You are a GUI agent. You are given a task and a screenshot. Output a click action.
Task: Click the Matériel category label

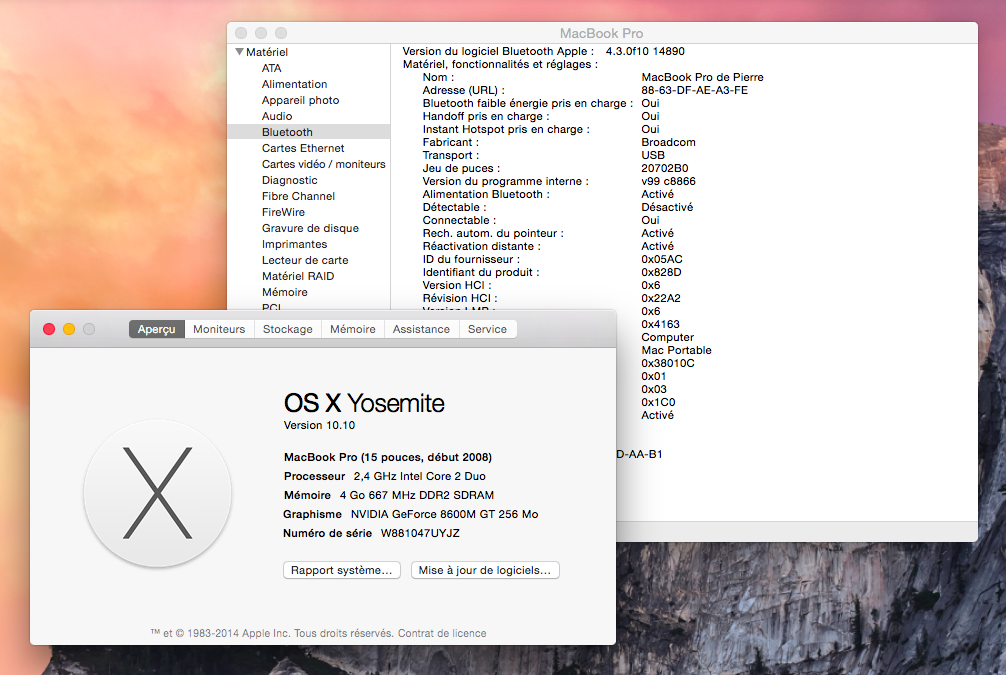click(x=267, y=52)
